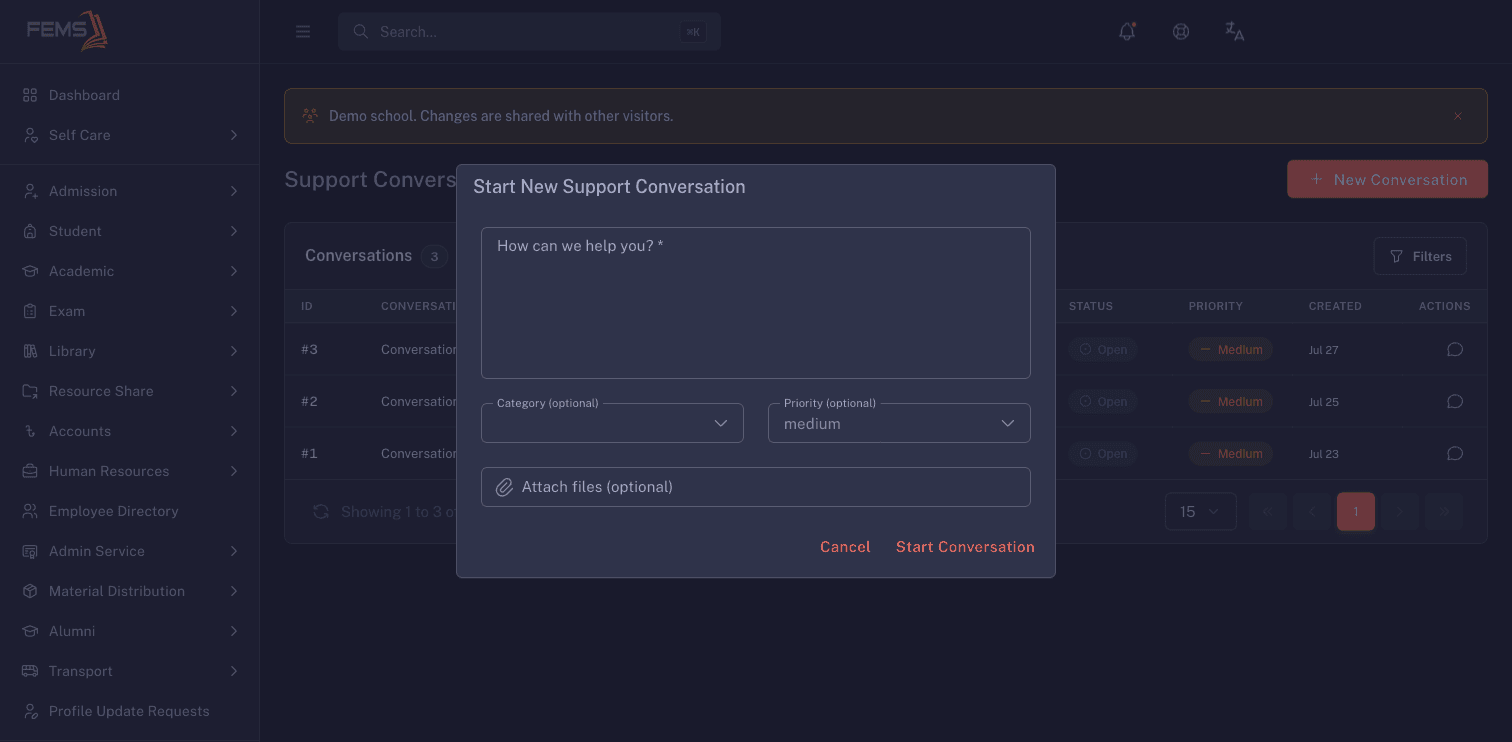Image resolution: width=1512 pixels, height=742 pixels.
Task: Expand the Student section
Action: pyautogui.click(x=130, y=231)
